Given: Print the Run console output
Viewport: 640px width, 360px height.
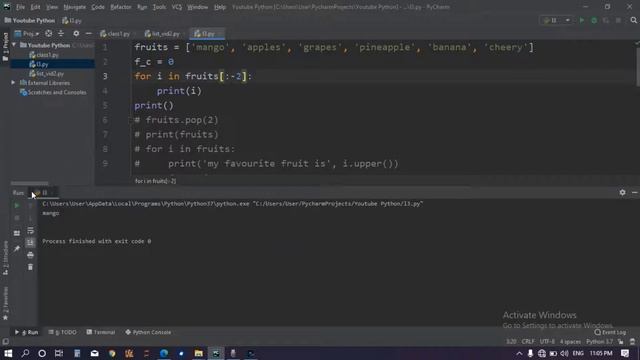Looking at the screenshot, I should (x=30, y=255).
